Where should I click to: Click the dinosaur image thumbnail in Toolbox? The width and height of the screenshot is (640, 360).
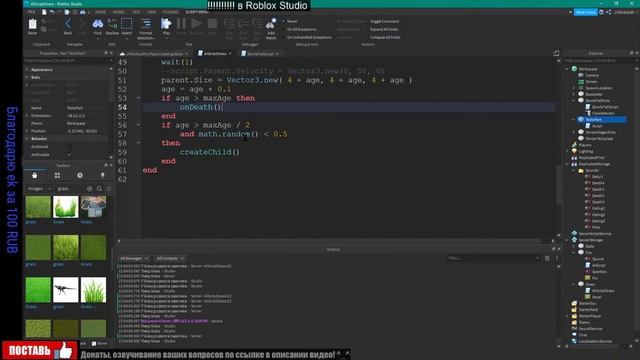click(65, 289)
